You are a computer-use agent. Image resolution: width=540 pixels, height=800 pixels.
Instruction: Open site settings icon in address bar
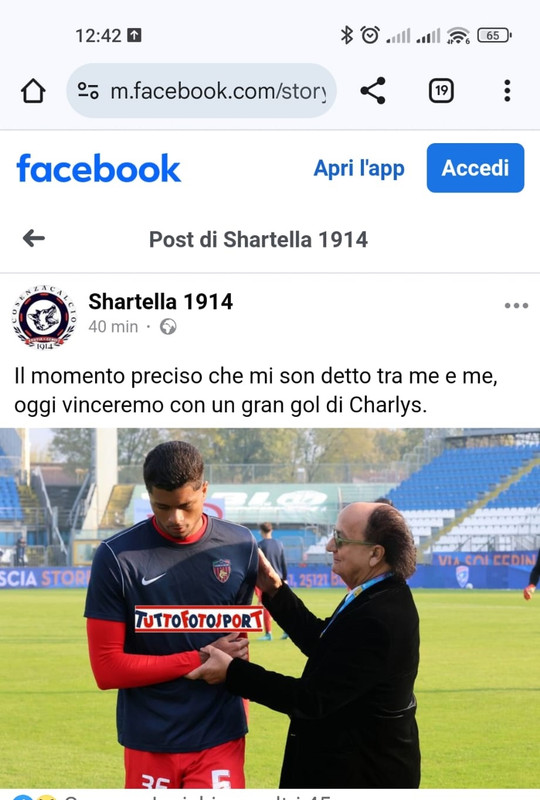(x=88, y=91)
